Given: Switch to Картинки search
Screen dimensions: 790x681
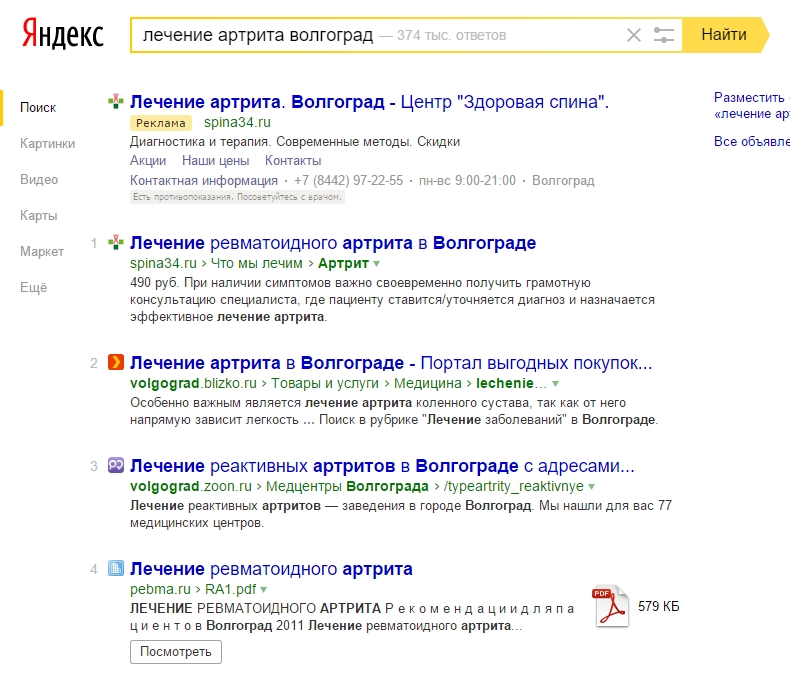Looking at the screenshot, I should [x=47, y=144].
